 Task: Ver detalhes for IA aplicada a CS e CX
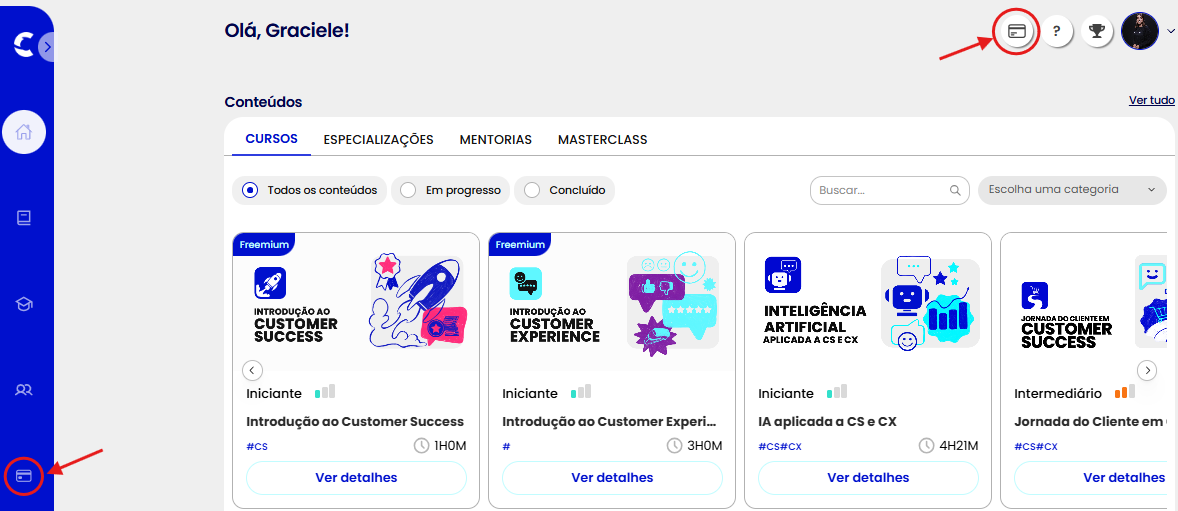click(x=868, y=478)
